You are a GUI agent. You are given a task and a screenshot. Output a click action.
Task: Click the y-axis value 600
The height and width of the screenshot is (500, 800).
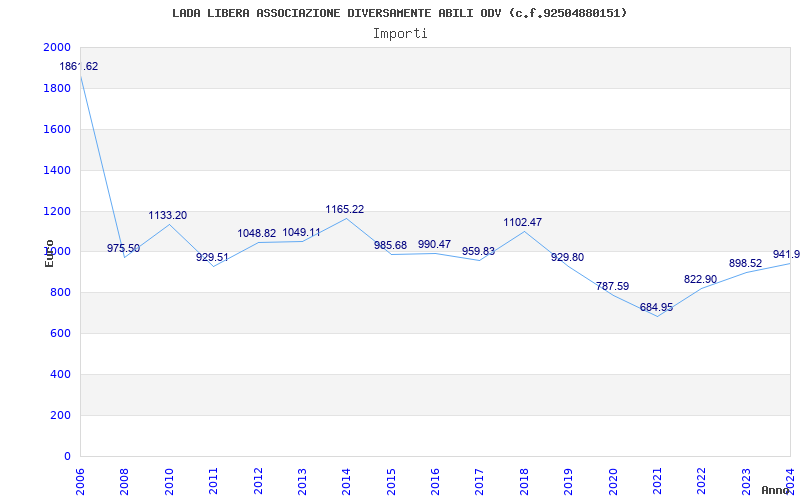(x=60, y=333)
